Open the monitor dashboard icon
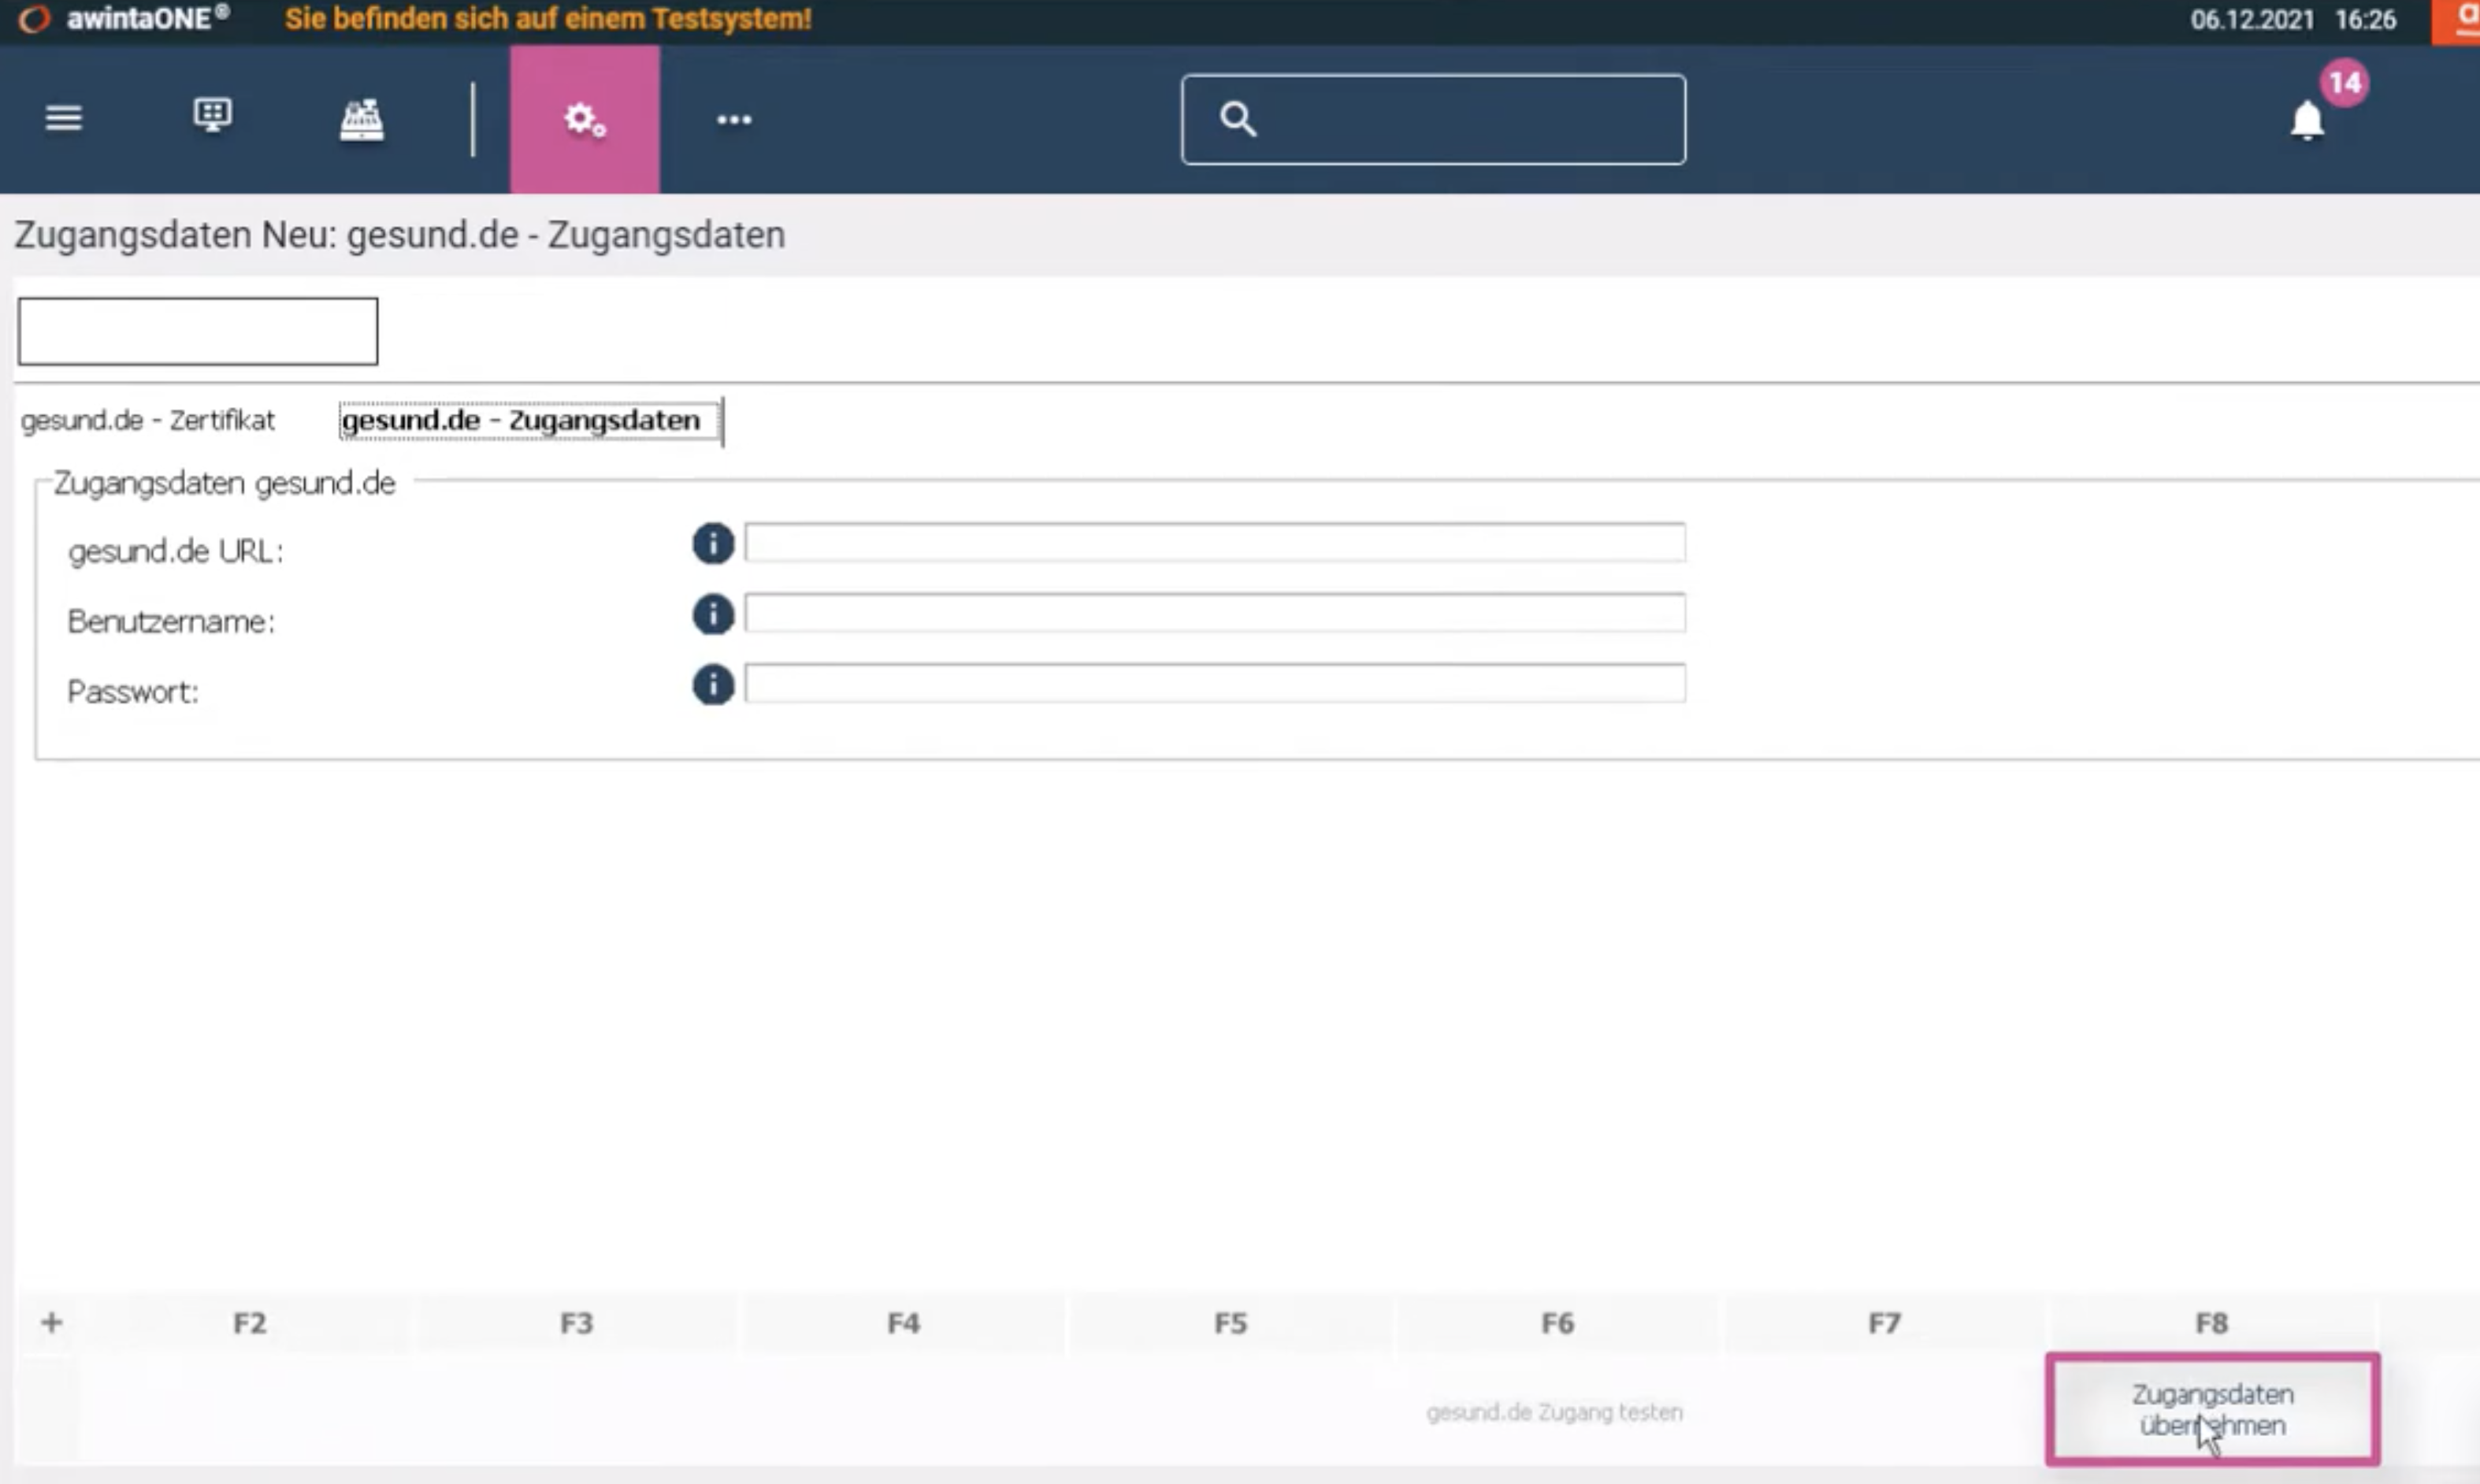The width and height of the screenshot is (2480, 1484). [x=212, y=116]
